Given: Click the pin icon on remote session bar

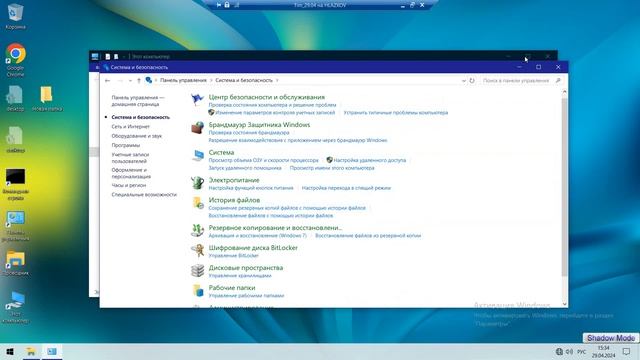Looking at the screenshot, I should (x=219, y=5).
